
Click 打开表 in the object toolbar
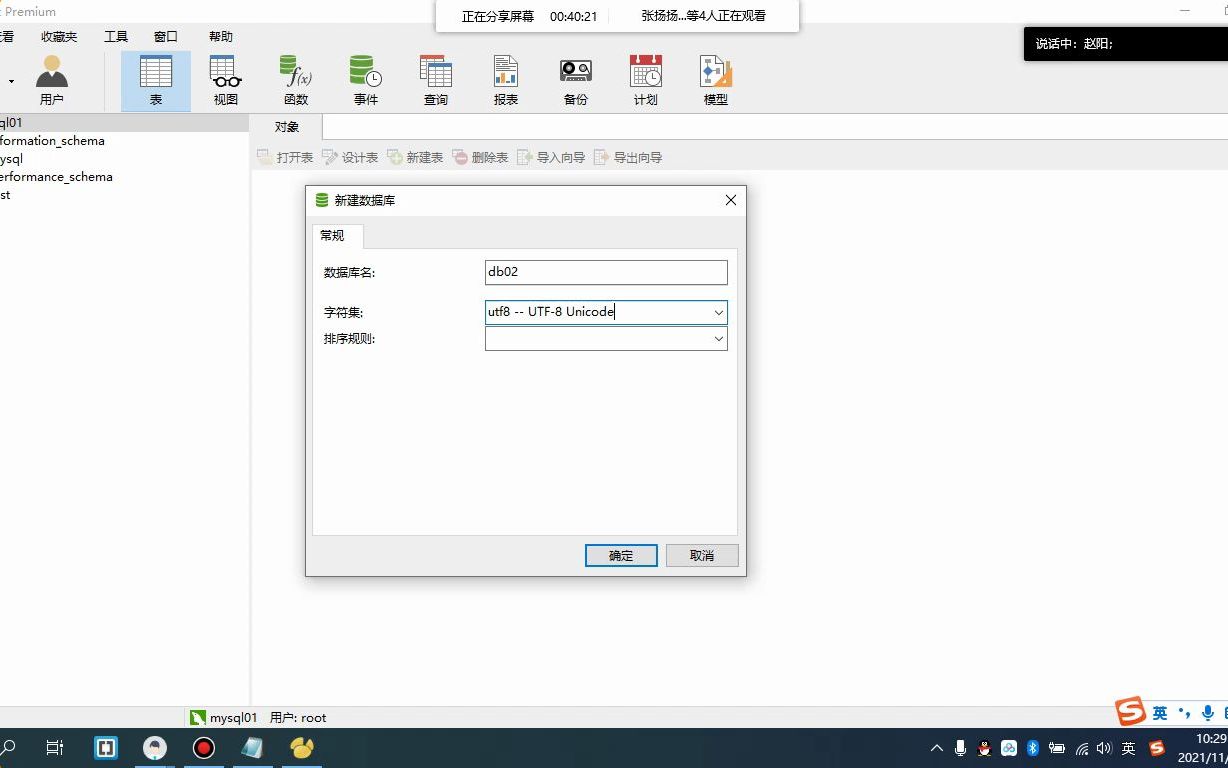pos(285,157)
